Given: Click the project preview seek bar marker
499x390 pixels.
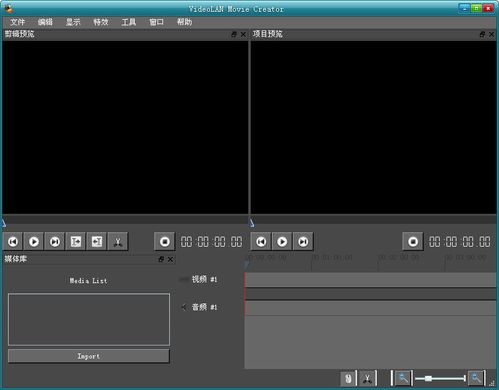Looking at the screenshot, I should [x=252, y=223].
